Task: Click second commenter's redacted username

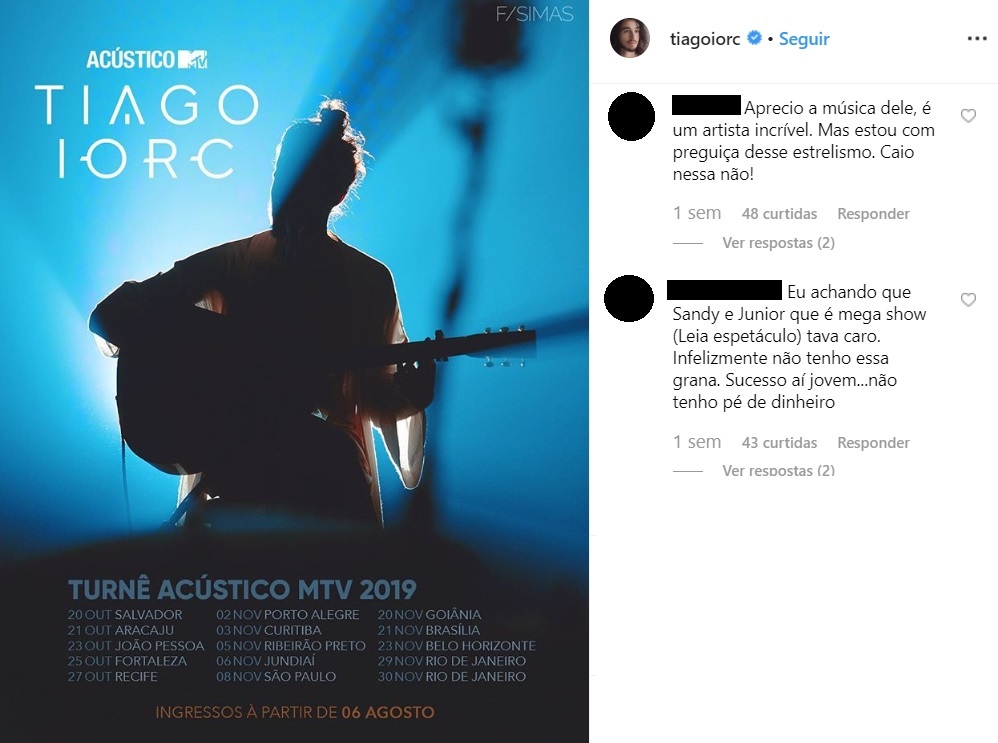Action: 724,290
